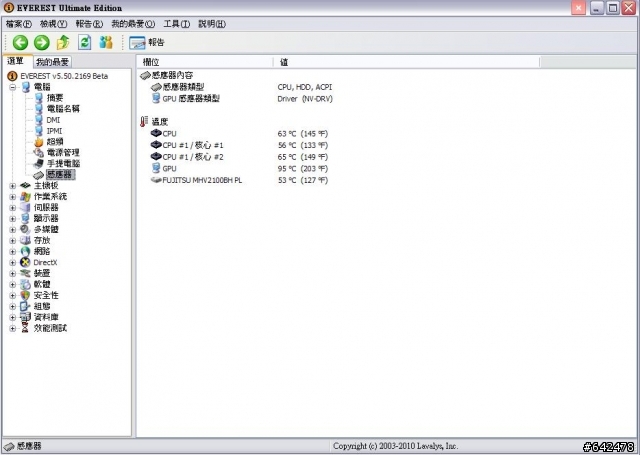Image resolution: width=640 pixels, height=455 pixels.
Task: Click the 報告 report toolbar button
Action: [x=147, y=42]
